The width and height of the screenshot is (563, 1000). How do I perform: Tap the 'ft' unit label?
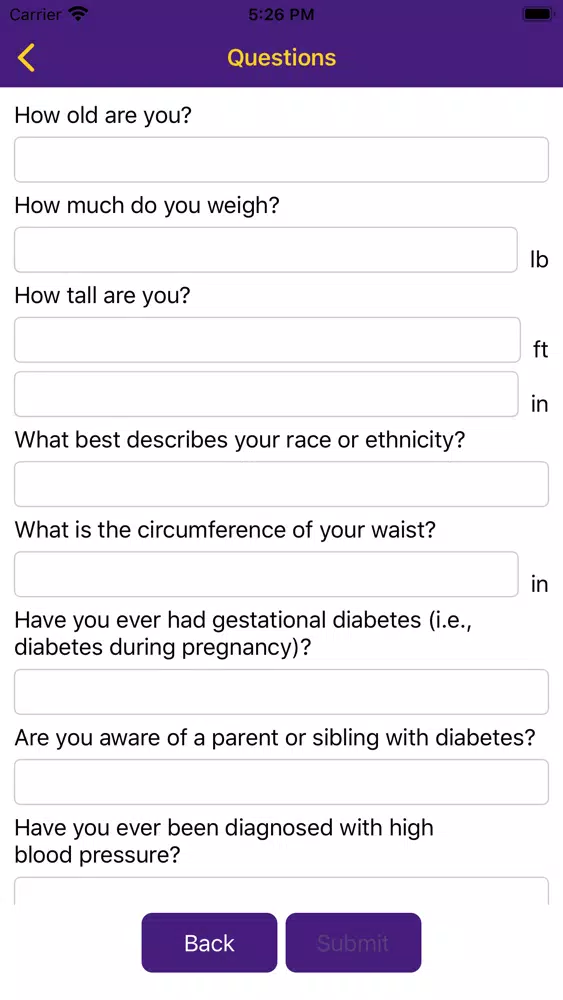[x=541, y=349]
